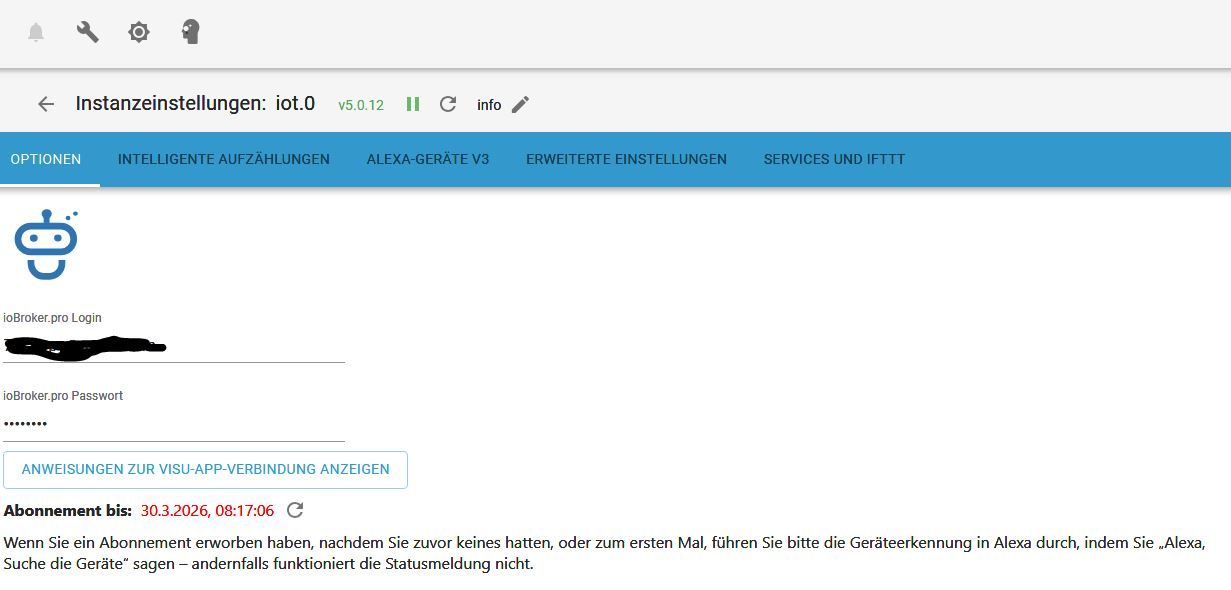Restart iot.0 via the refresh icon

[448, 104]
